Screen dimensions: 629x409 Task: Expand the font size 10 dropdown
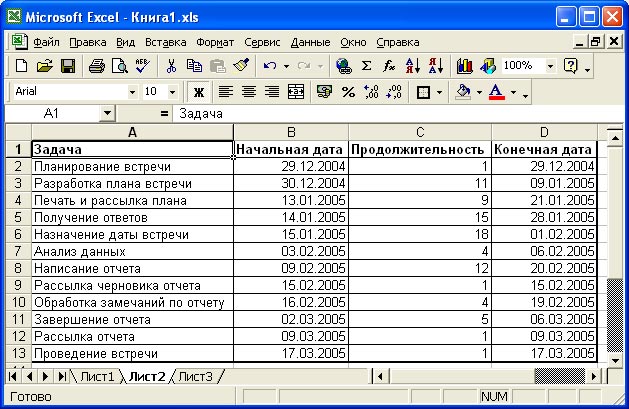tap(172, 92)
